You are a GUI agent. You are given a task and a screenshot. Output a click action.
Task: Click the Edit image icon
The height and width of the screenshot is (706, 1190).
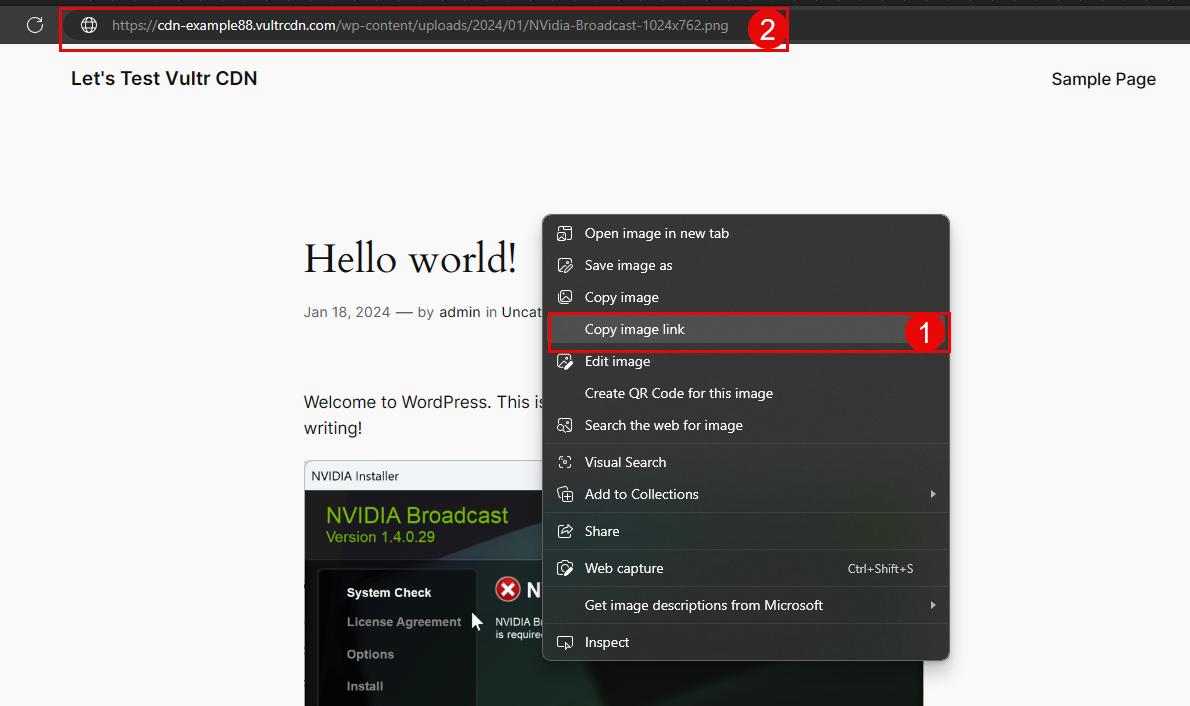pos(565,361)
